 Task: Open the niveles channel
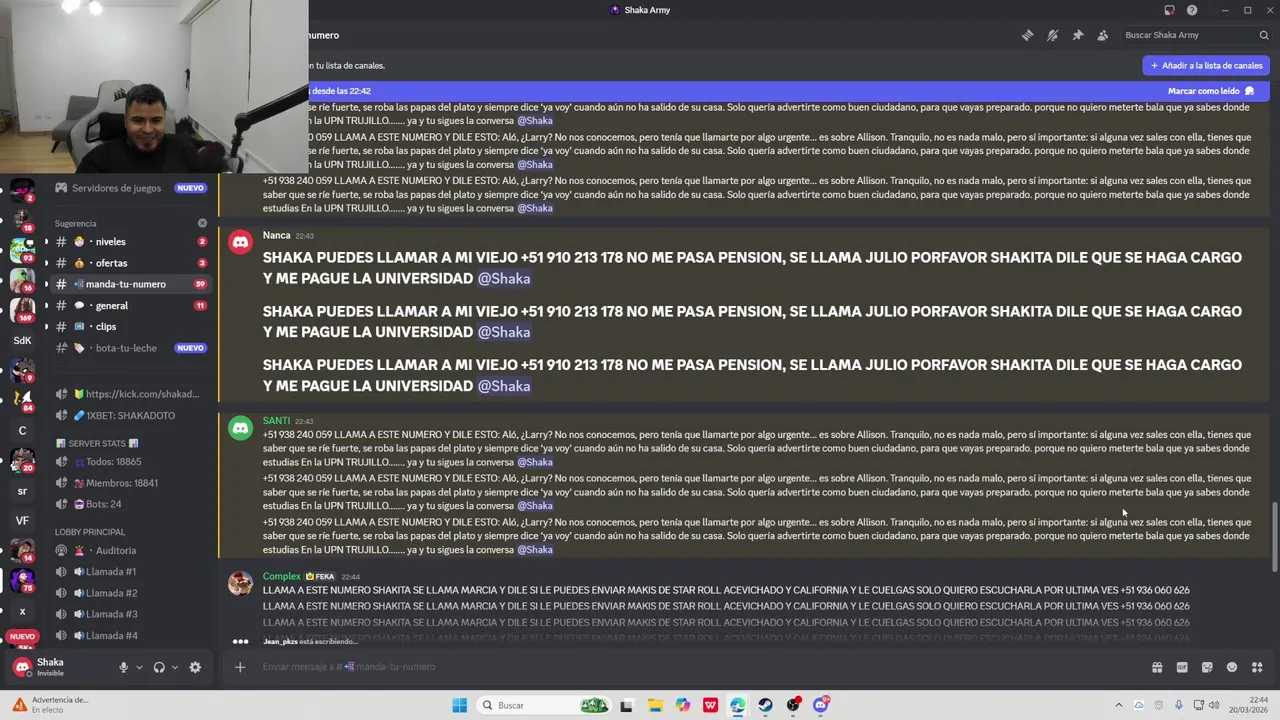pyautogui.click(x=130, y=242)
